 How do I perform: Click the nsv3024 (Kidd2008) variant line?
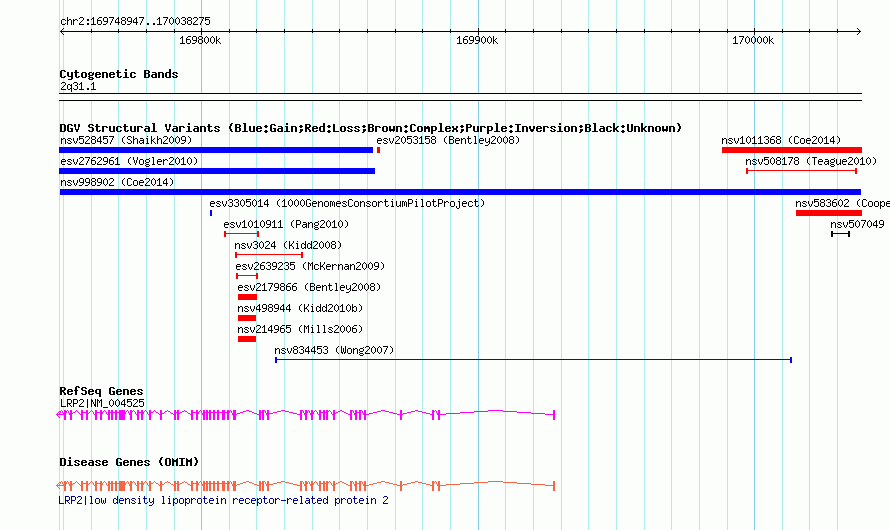click(268, 255)
